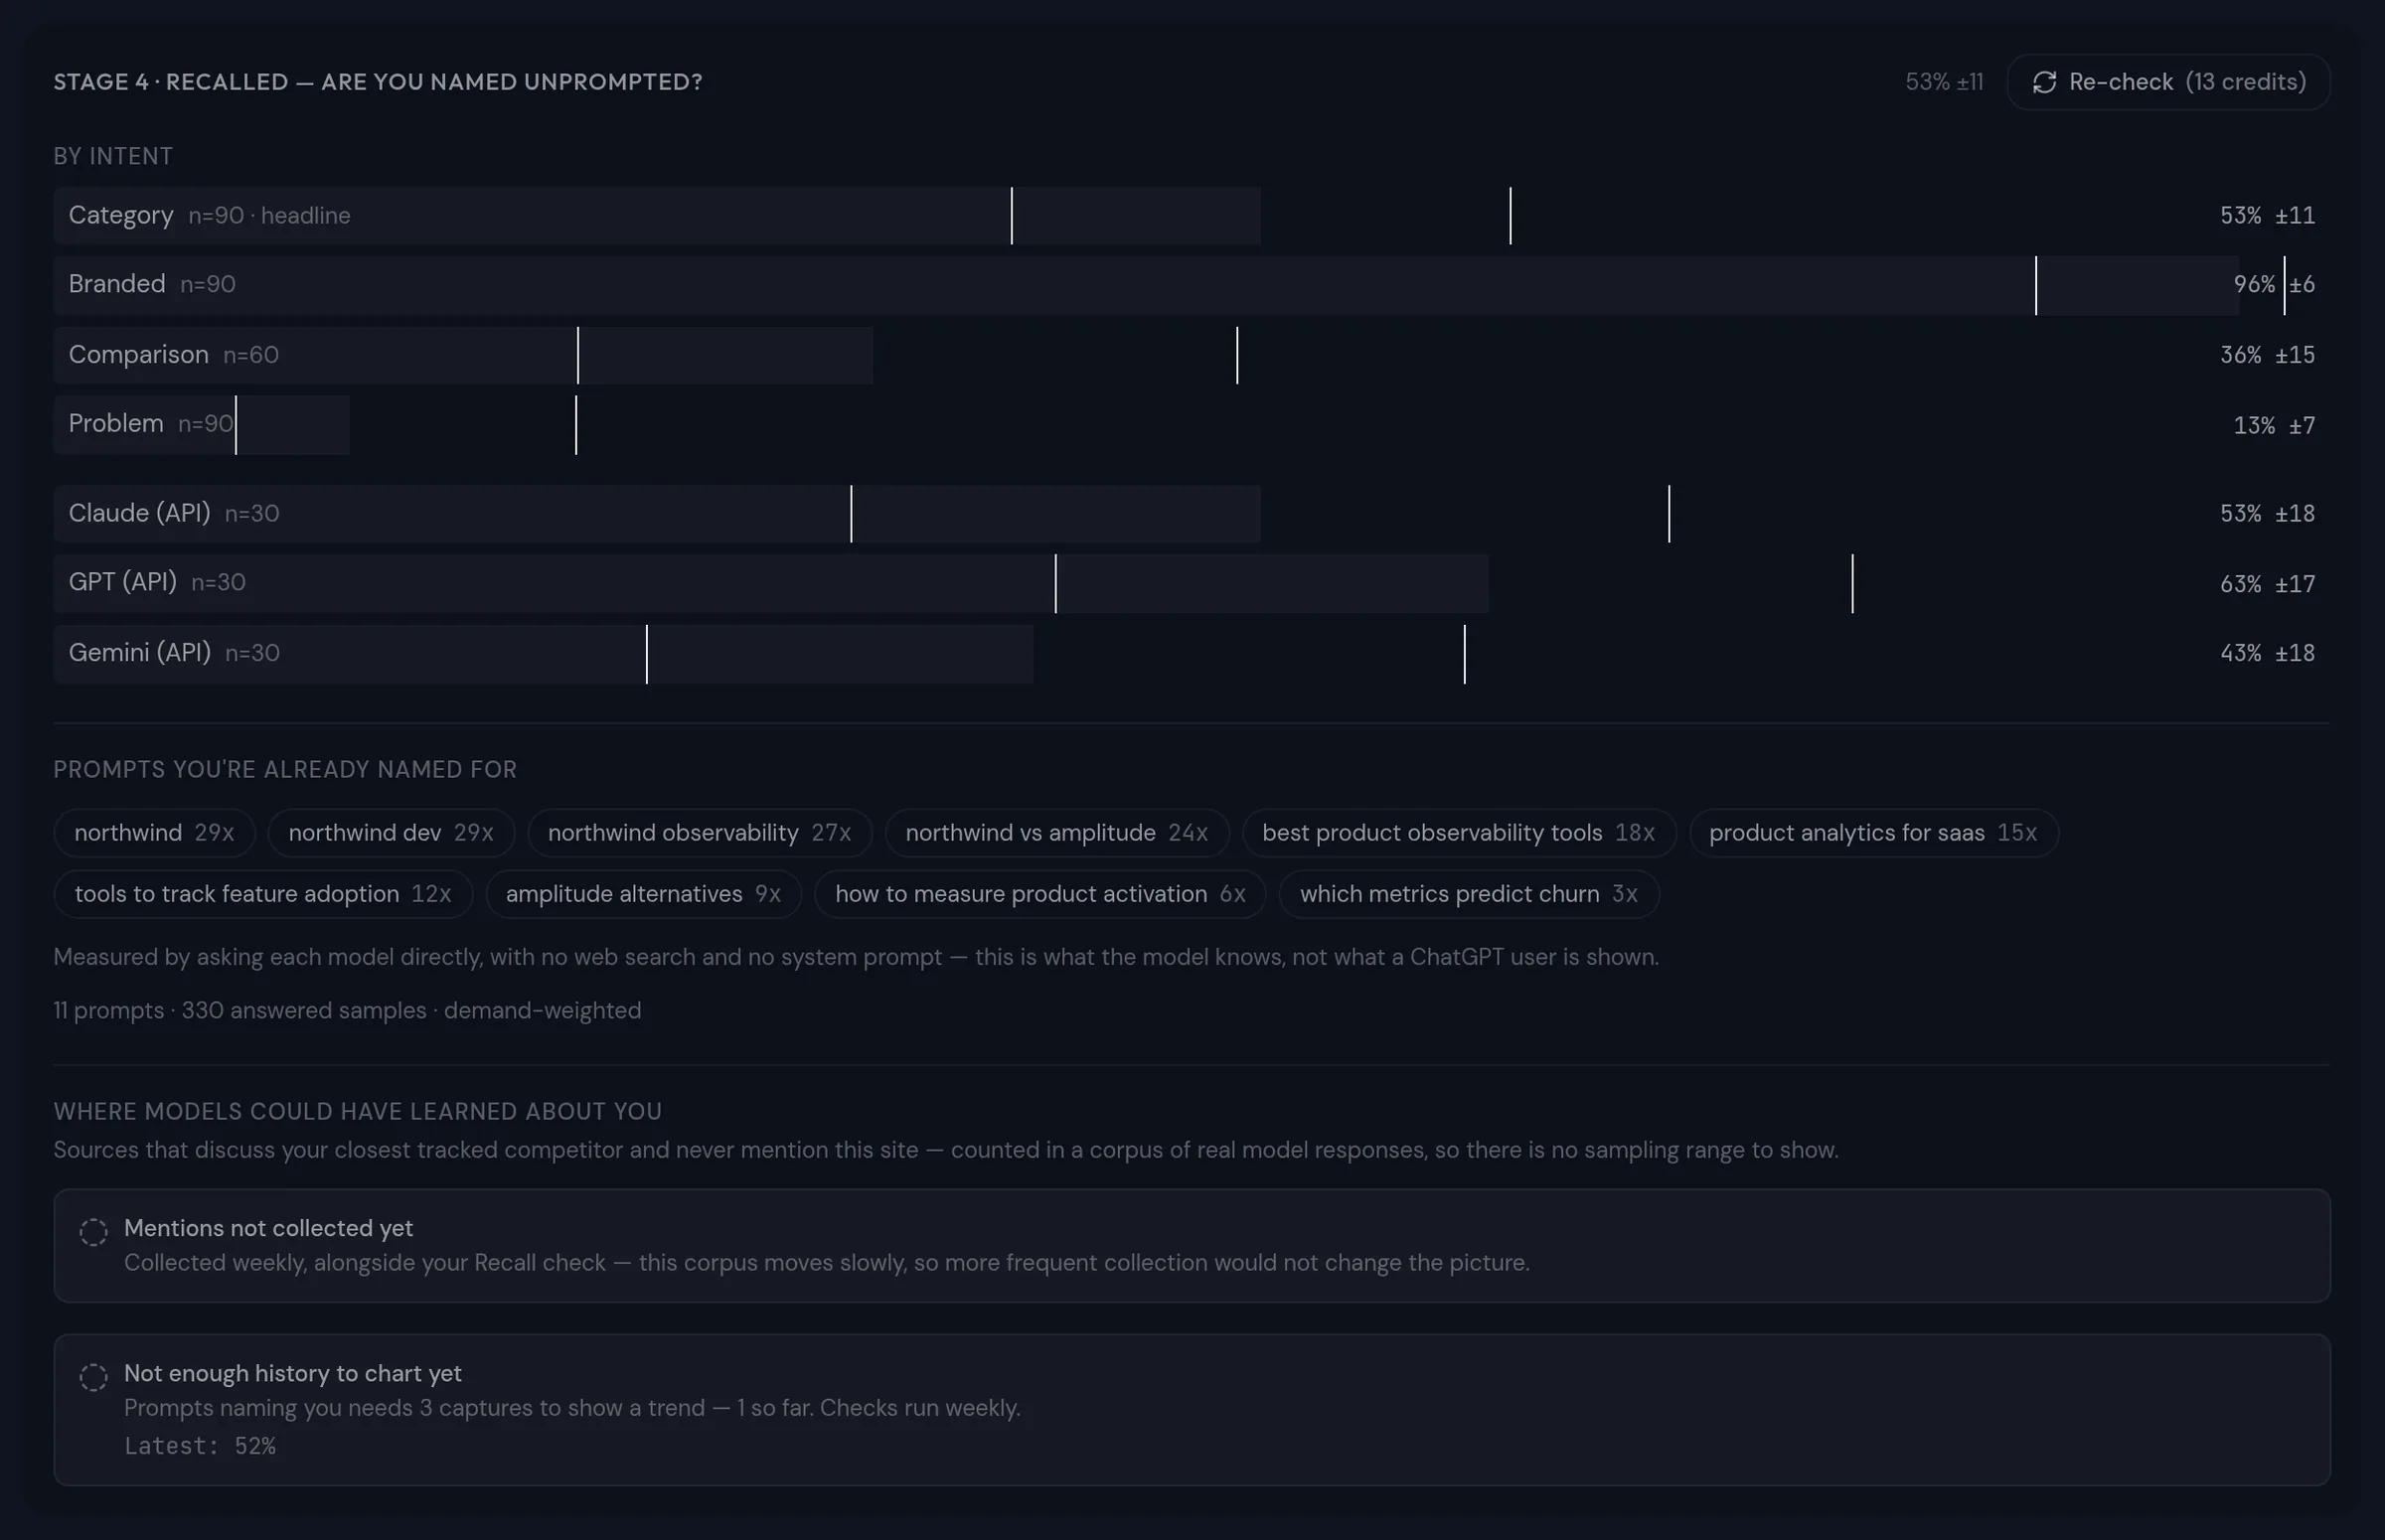Open the "northwind observability" prompt chip
Viewport: 2385px width, 1540px height.
pos(699,833)
